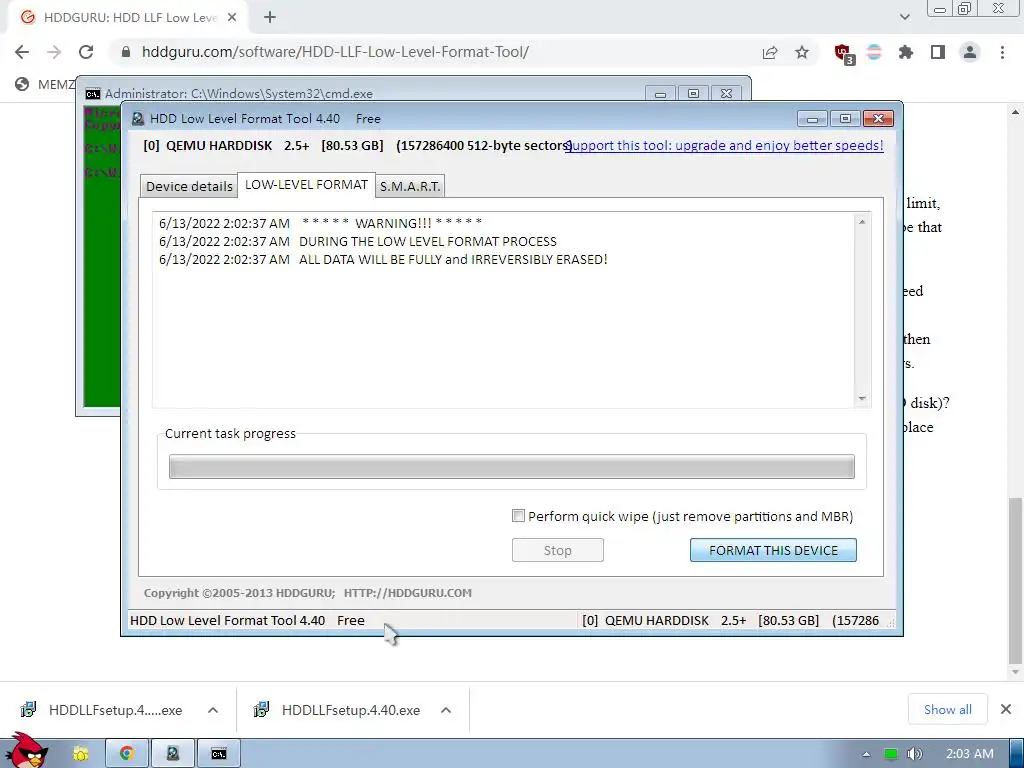Click the Chrome back arrow icon

coord(22,52)
